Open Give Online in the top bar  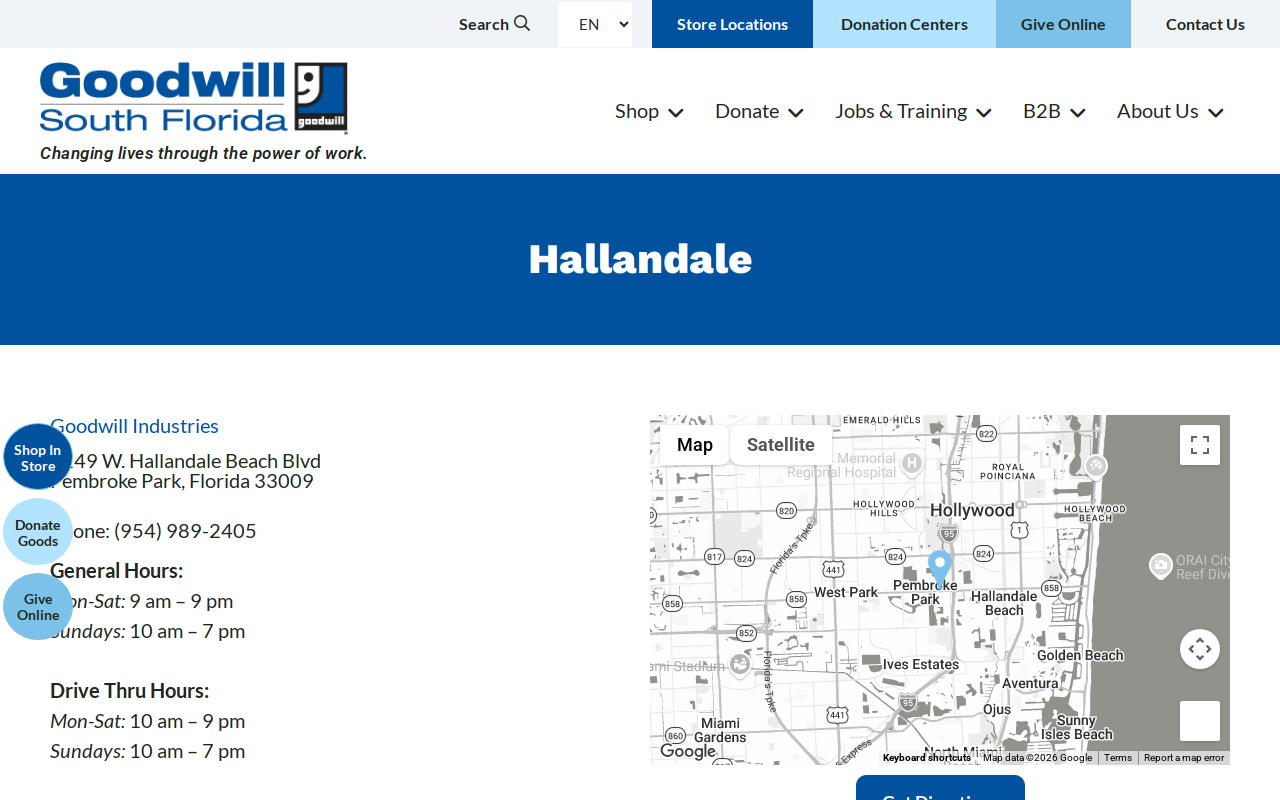(x=1063, y=24)
